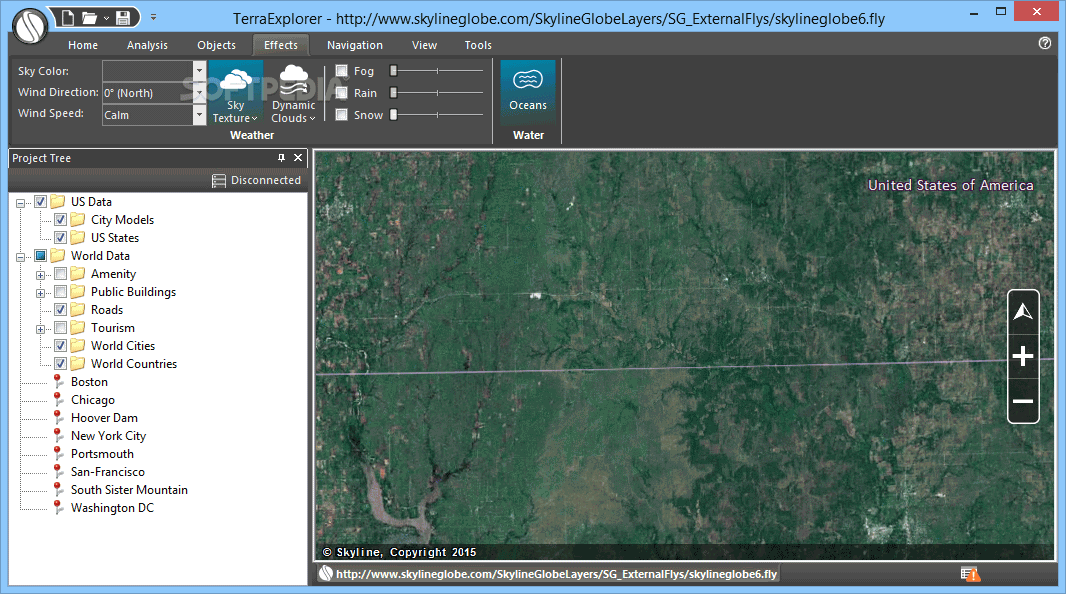Check the Amenity layer checkbox
Screen dimensions: 1066x594
point(61,274)
